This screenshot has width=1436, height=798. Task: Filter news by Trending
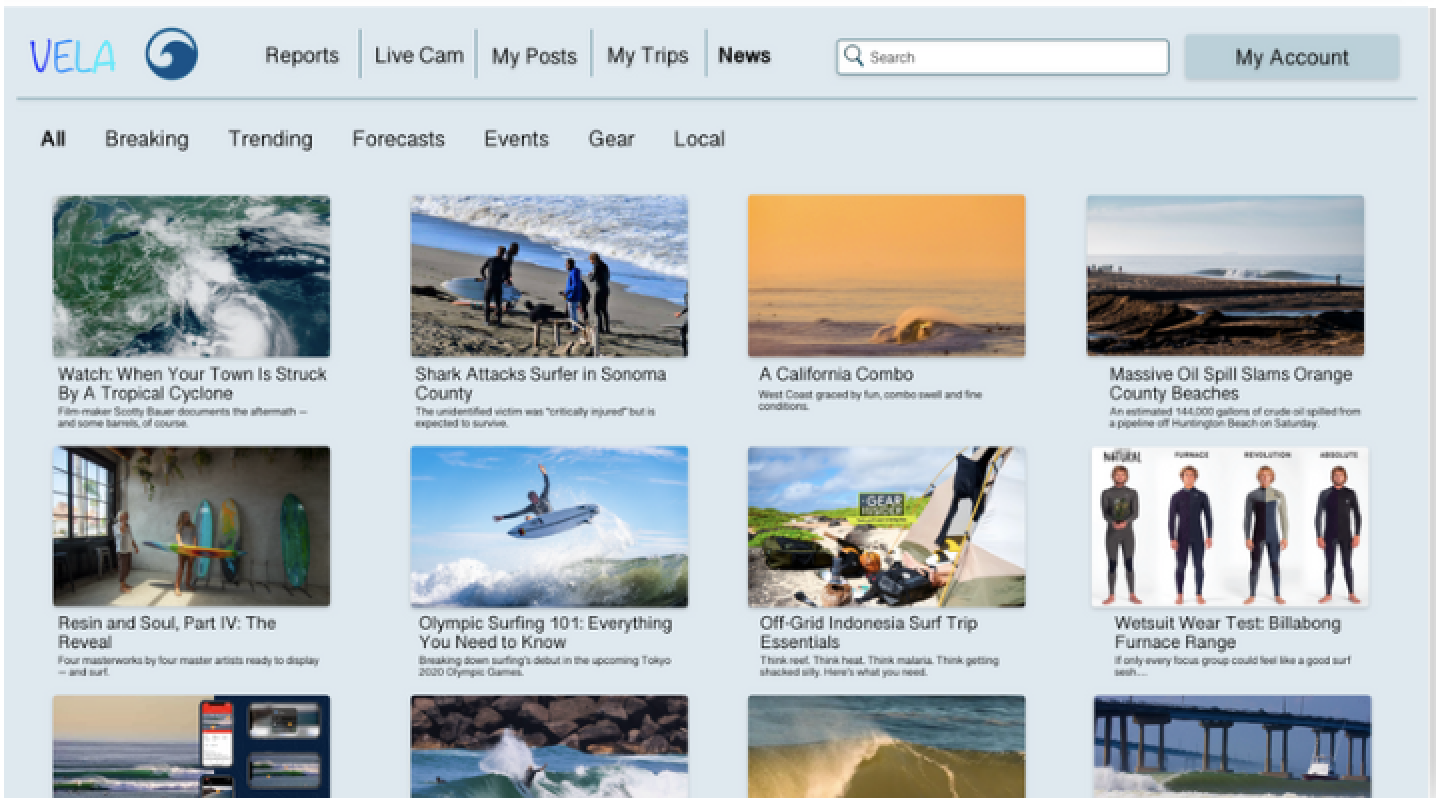tap(270, 139)
